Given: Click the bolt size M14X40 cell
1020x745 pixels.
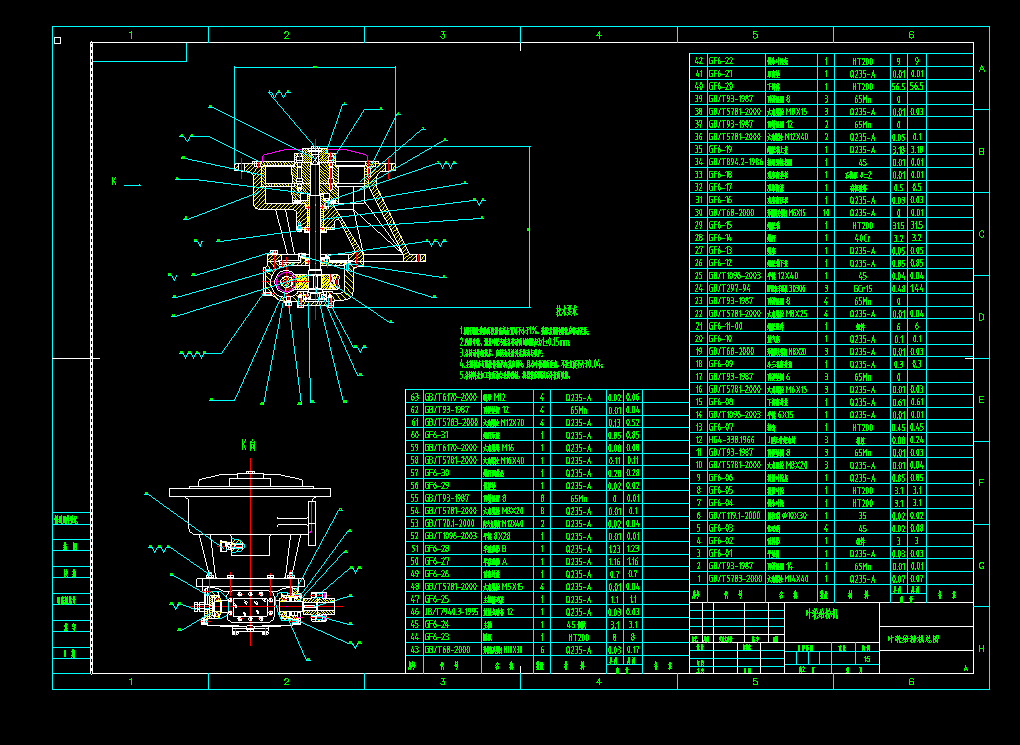Looking at the screenshot, I should (x=788, y=578).
